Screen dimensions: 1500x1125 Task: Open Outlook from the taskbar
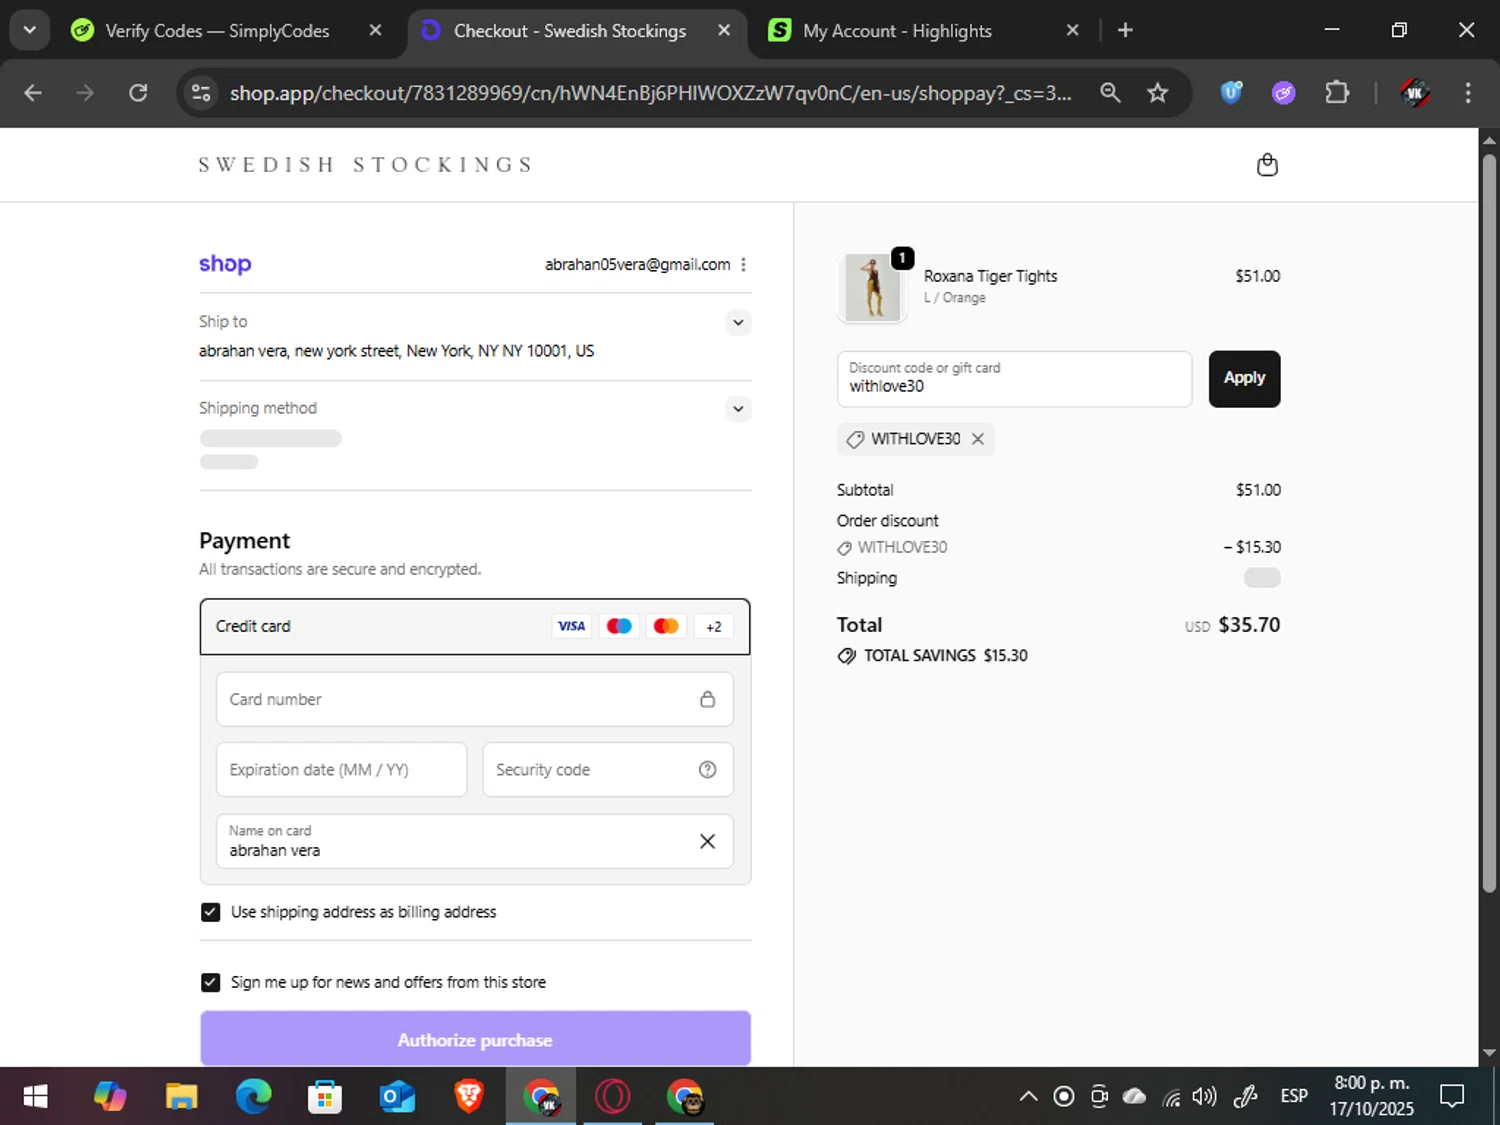click(397, 1097)
